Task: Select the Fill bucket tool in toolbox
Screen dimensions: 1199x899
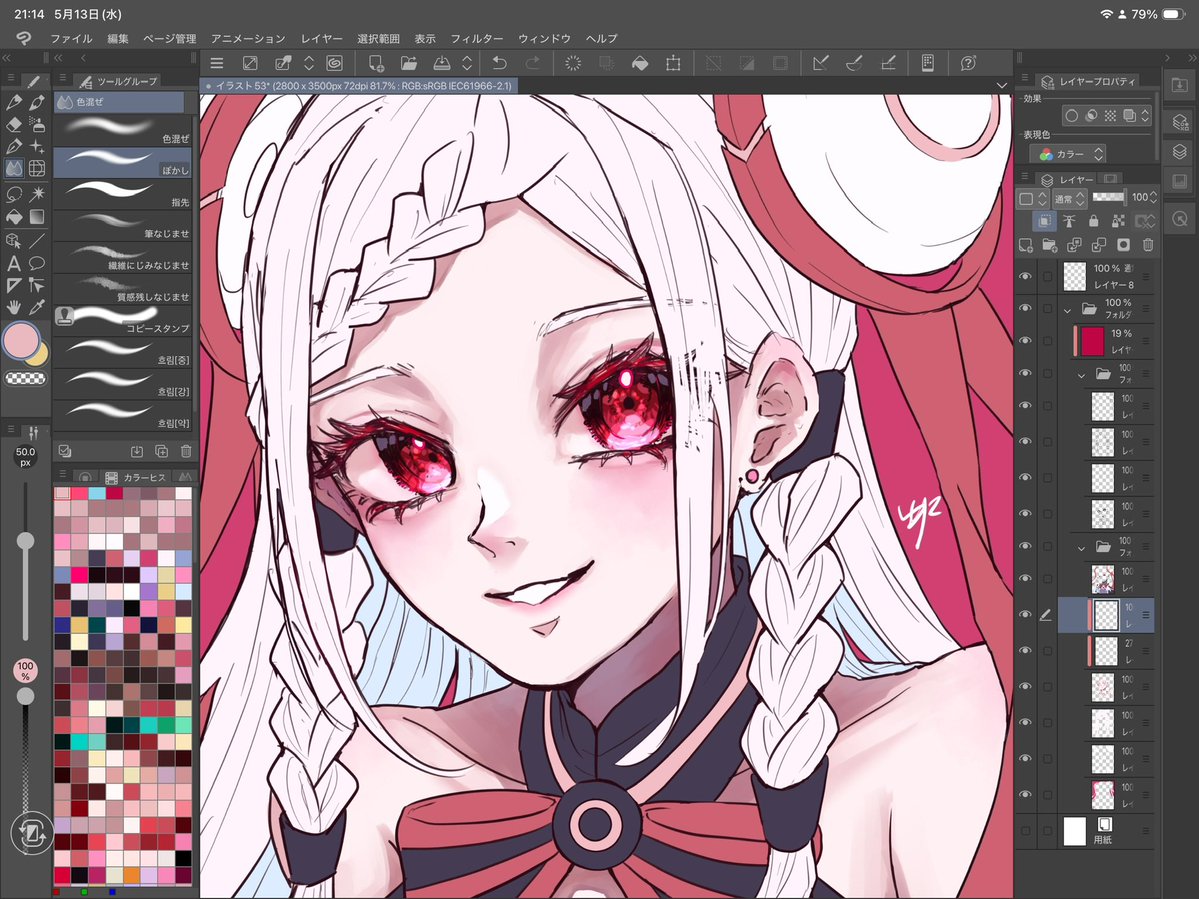Action: [x=14, y=217]
